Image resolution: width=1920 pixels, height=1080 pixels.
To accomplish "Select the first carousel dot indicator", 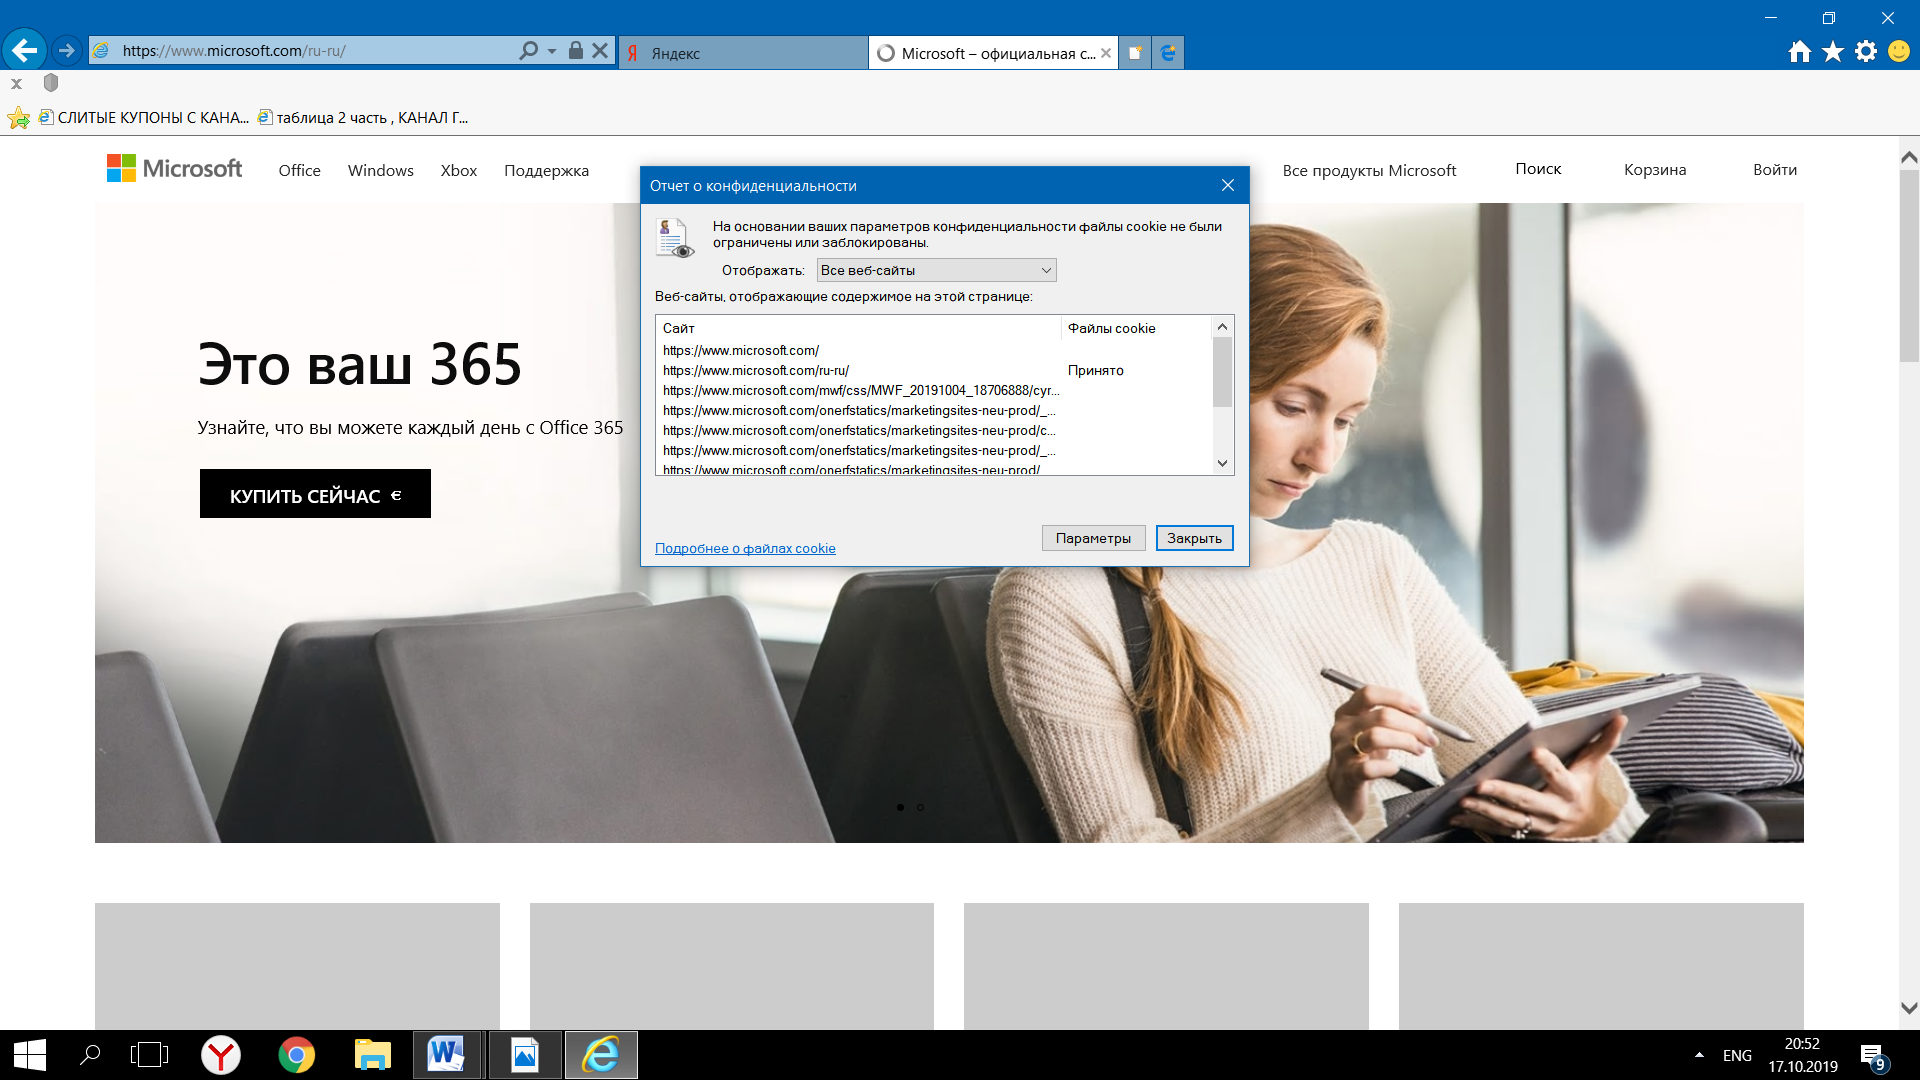I will [x=900, y=807].
